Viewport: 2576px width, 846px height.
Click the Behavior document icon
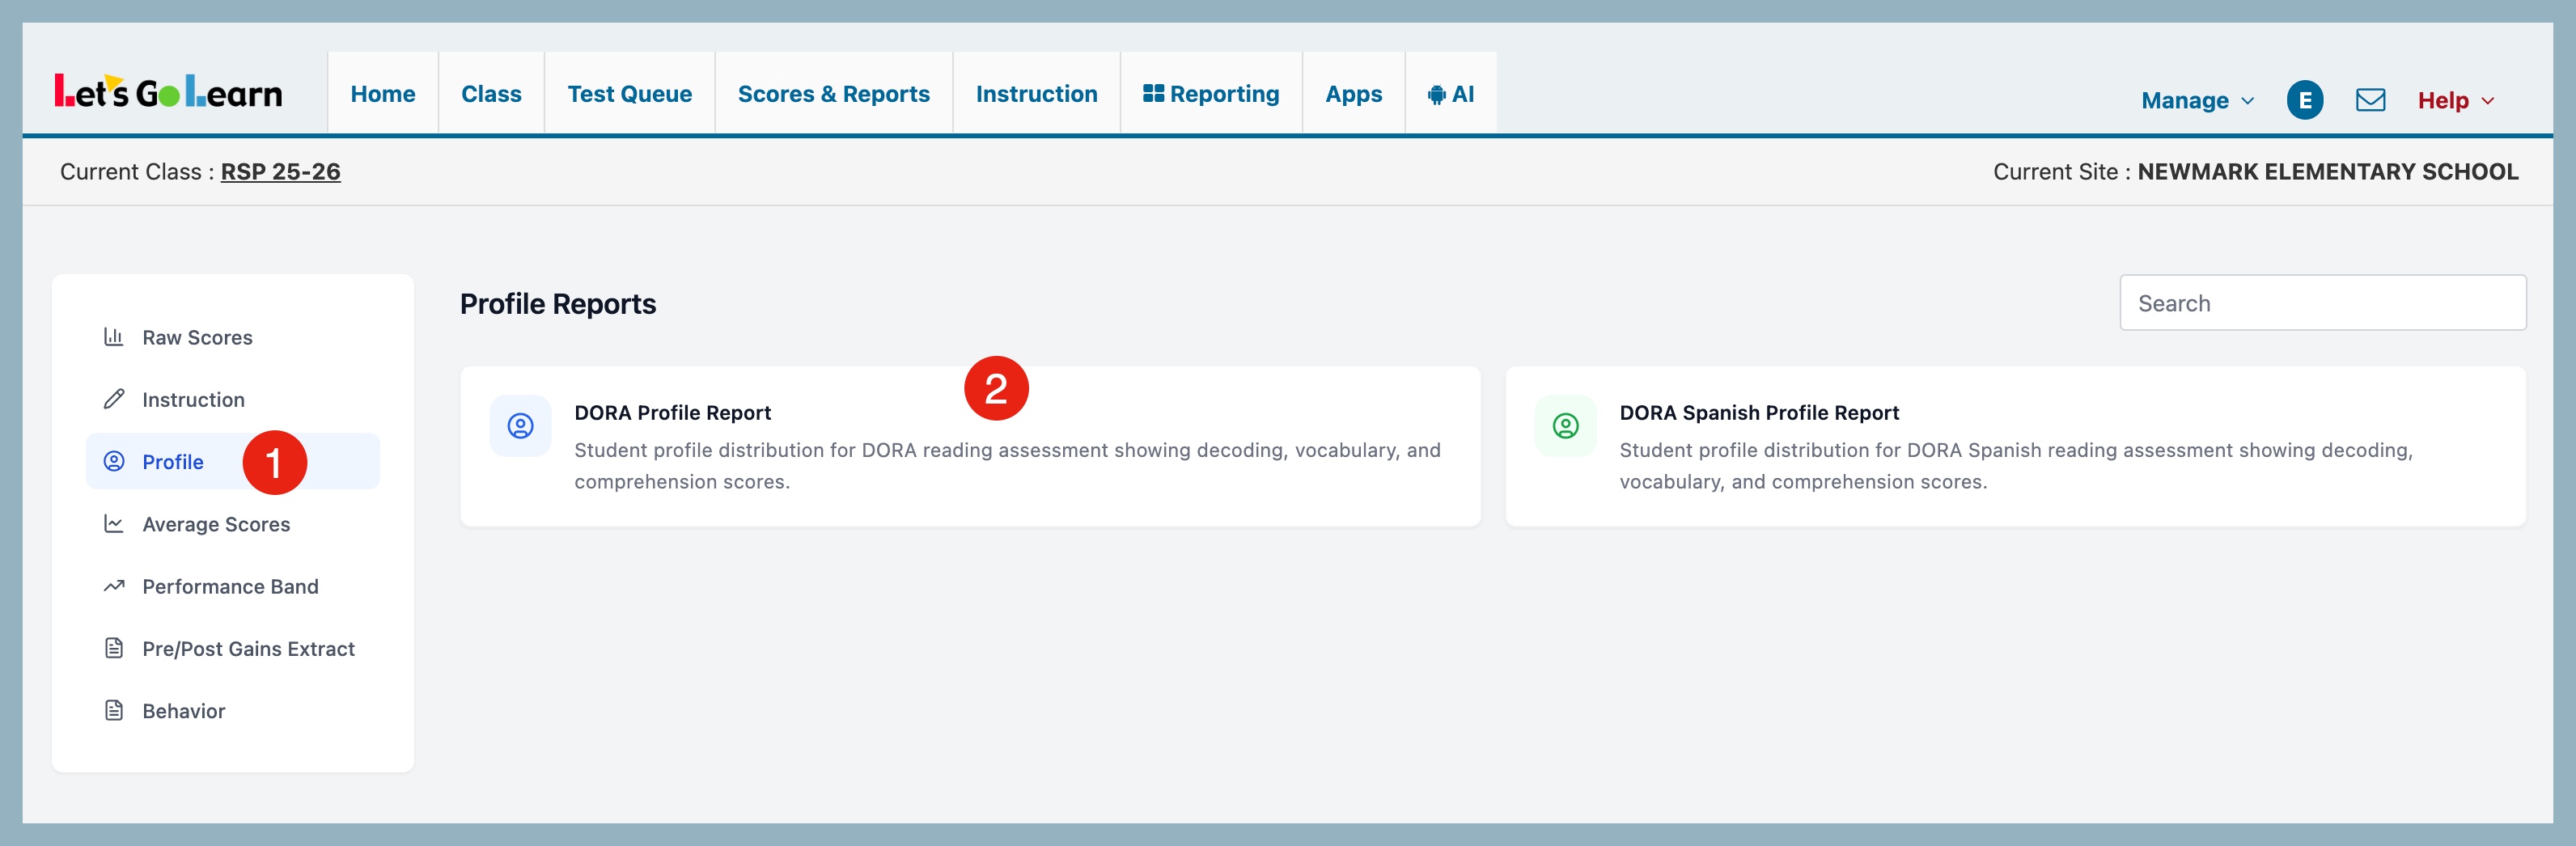point(114,710)
